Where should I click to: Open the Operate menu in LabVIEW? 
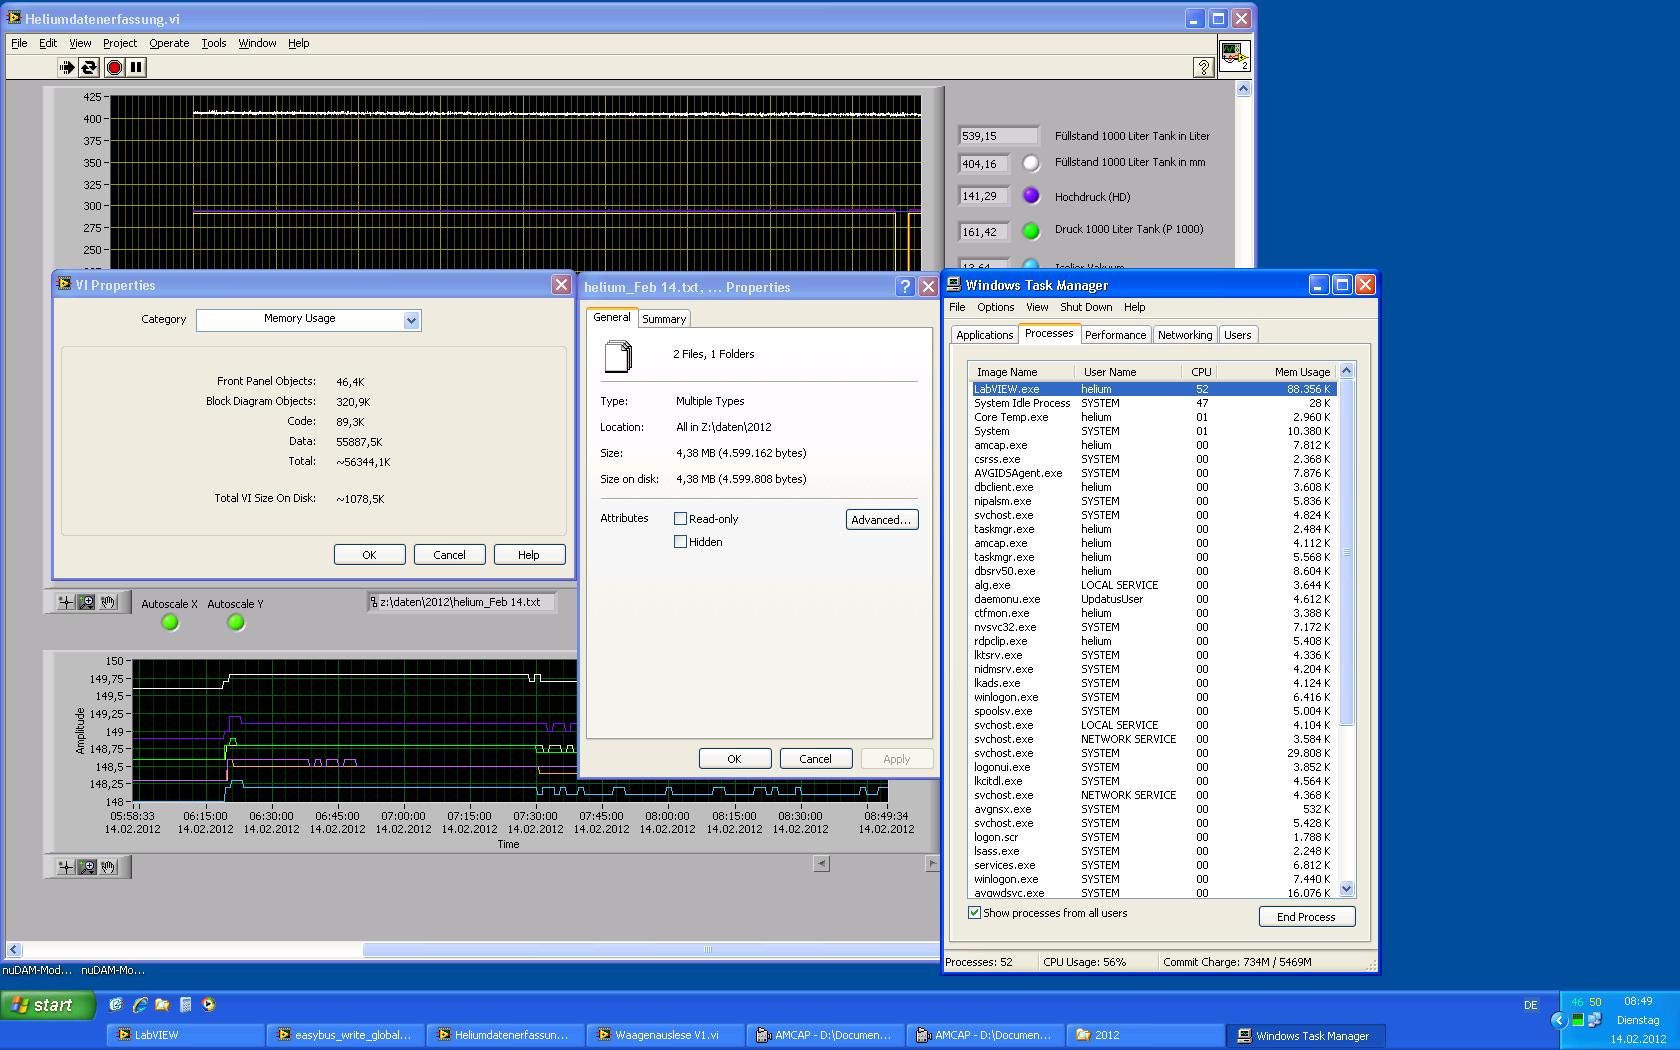pyautogui.click(x=169, y=43)
